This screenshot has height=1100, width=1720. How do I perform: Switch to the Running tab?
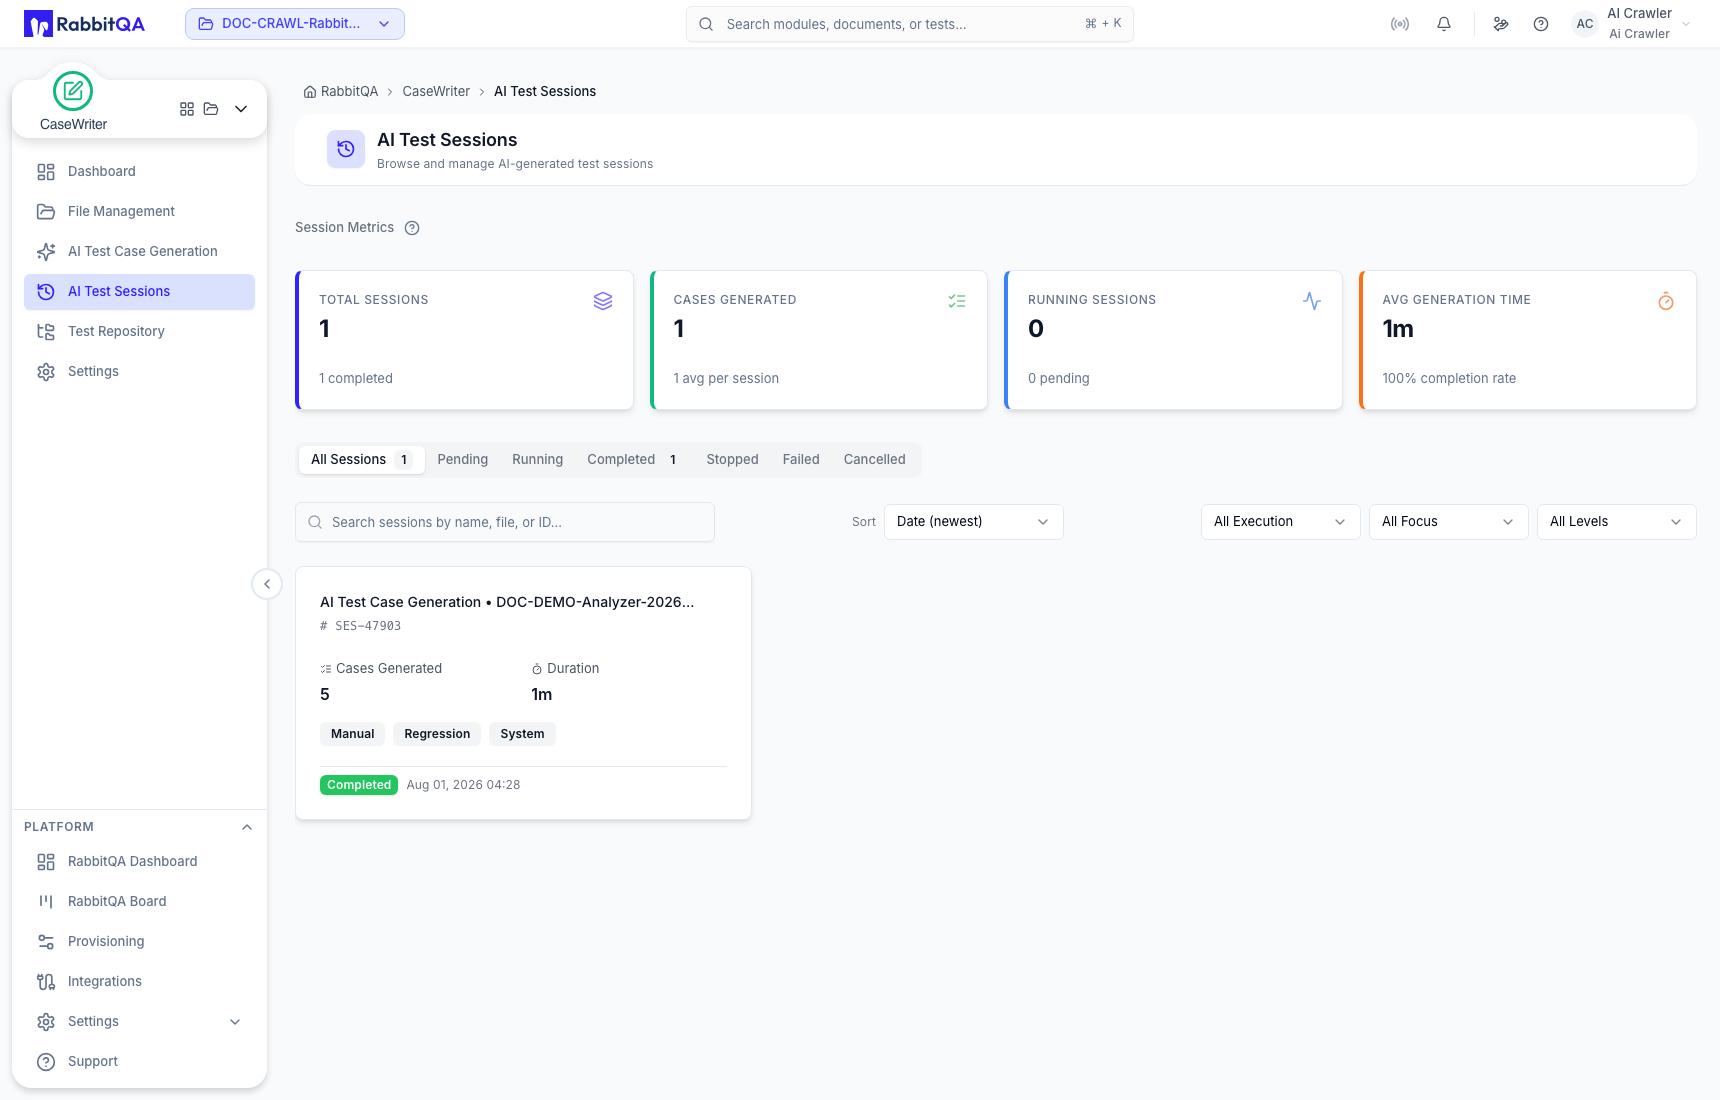[x=538, y=460]
